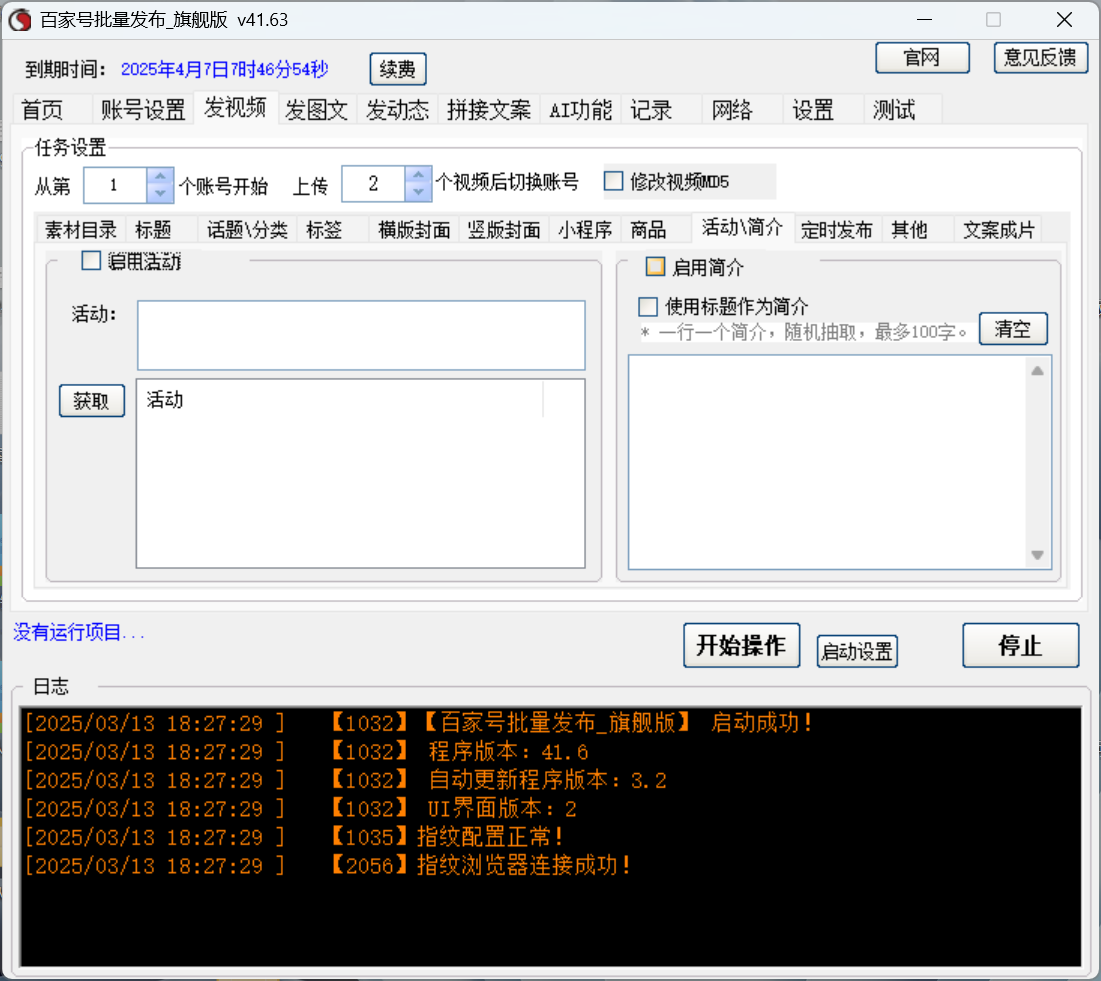The image size is (1101, 981).
Task: Enable 使用标题作为简介 checkbox
Action: click(648, 307)
